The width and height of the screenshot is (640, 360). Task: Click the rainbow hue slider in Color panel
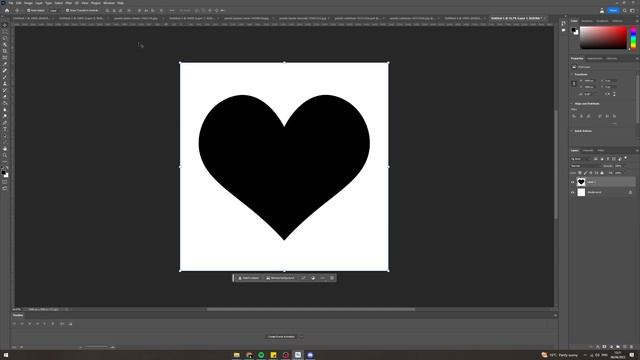pos(633,38)
